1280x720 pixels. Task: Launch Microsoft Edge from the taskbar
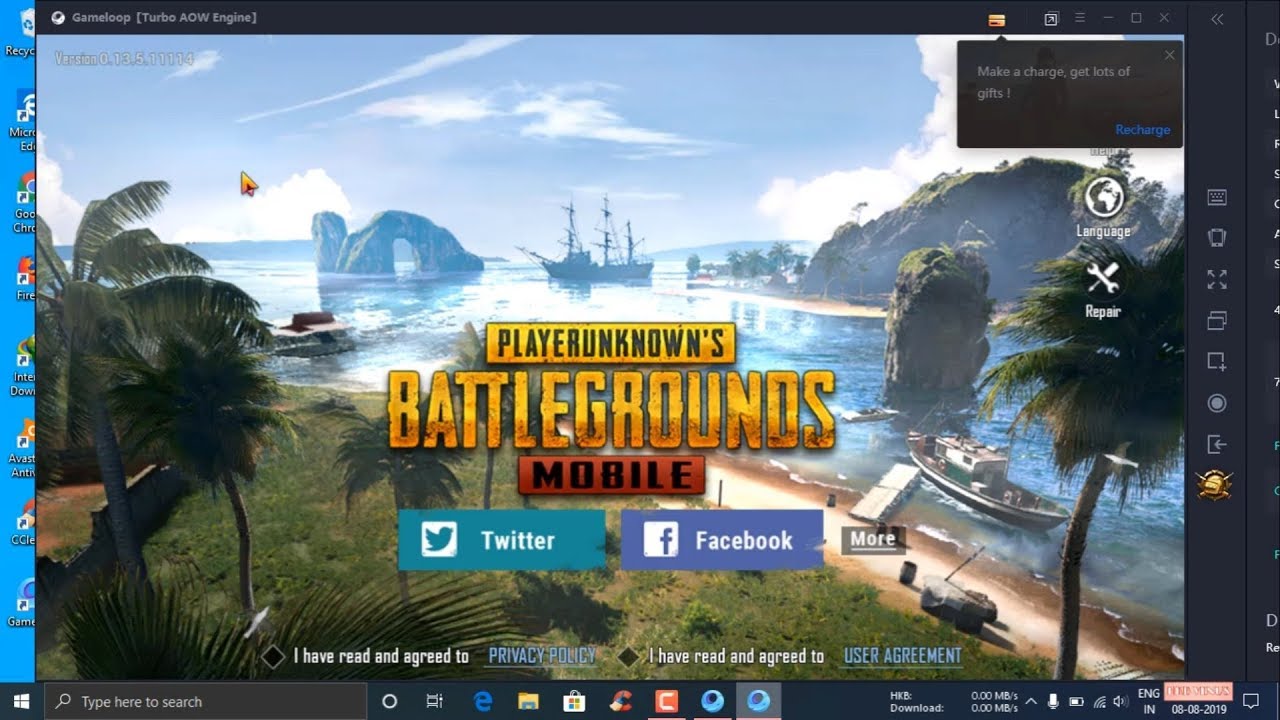pos(484,701)
